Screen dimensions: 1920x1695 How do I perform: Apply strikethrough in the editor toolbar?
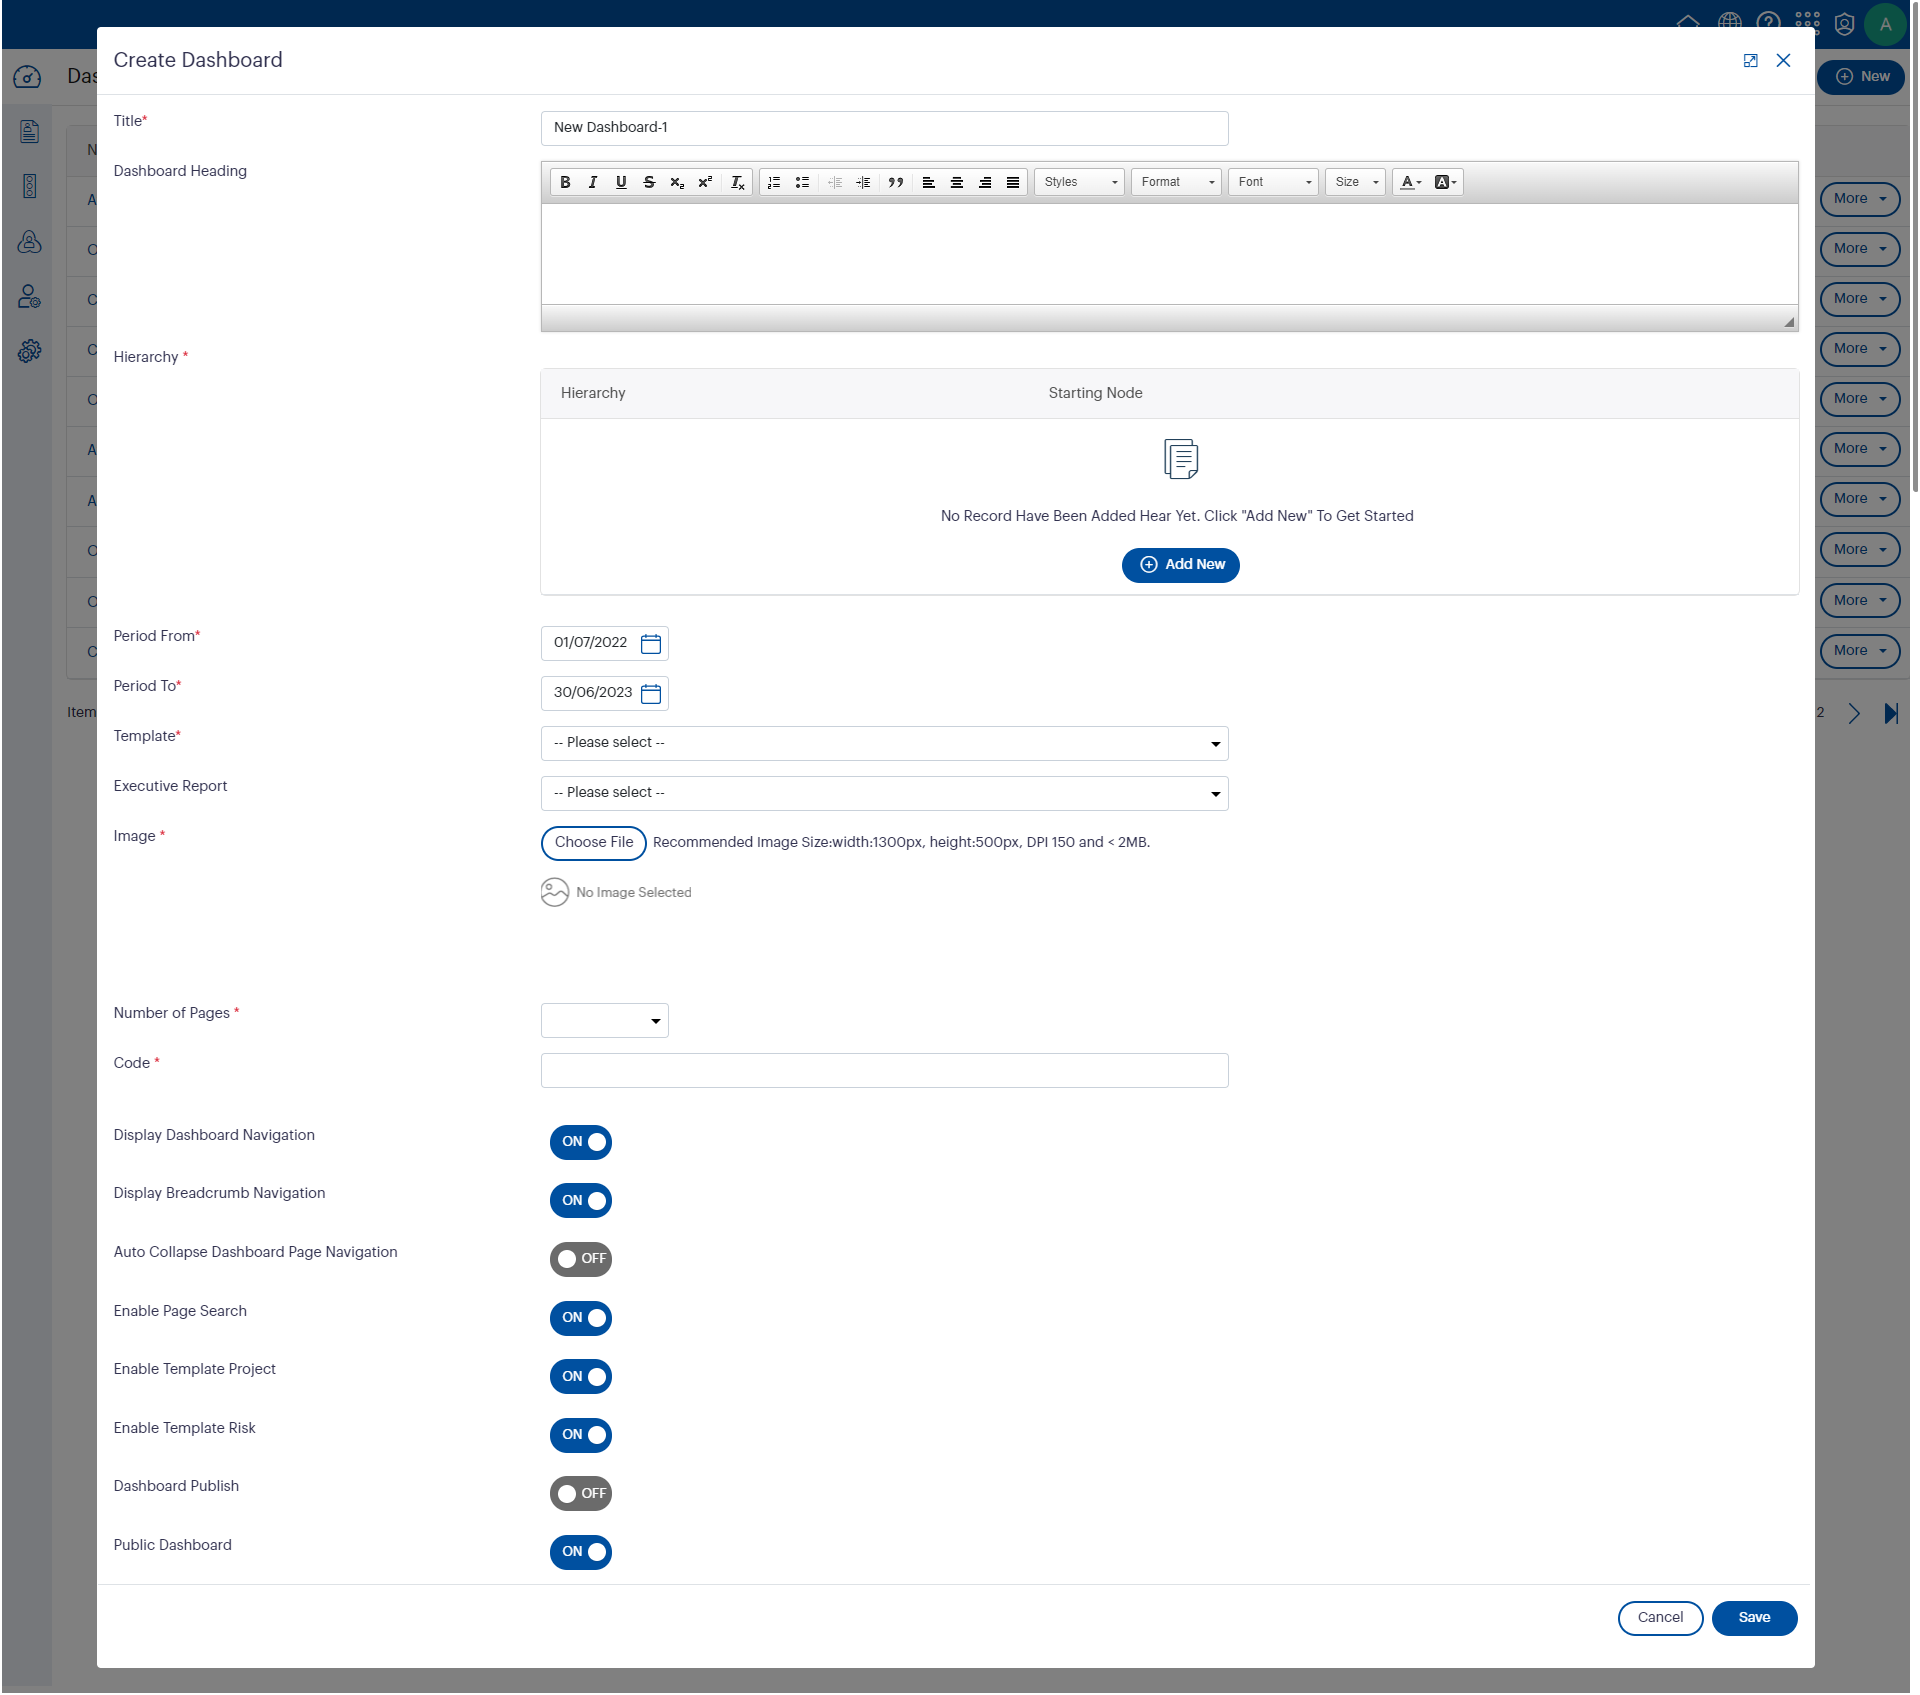coord(649,182)
